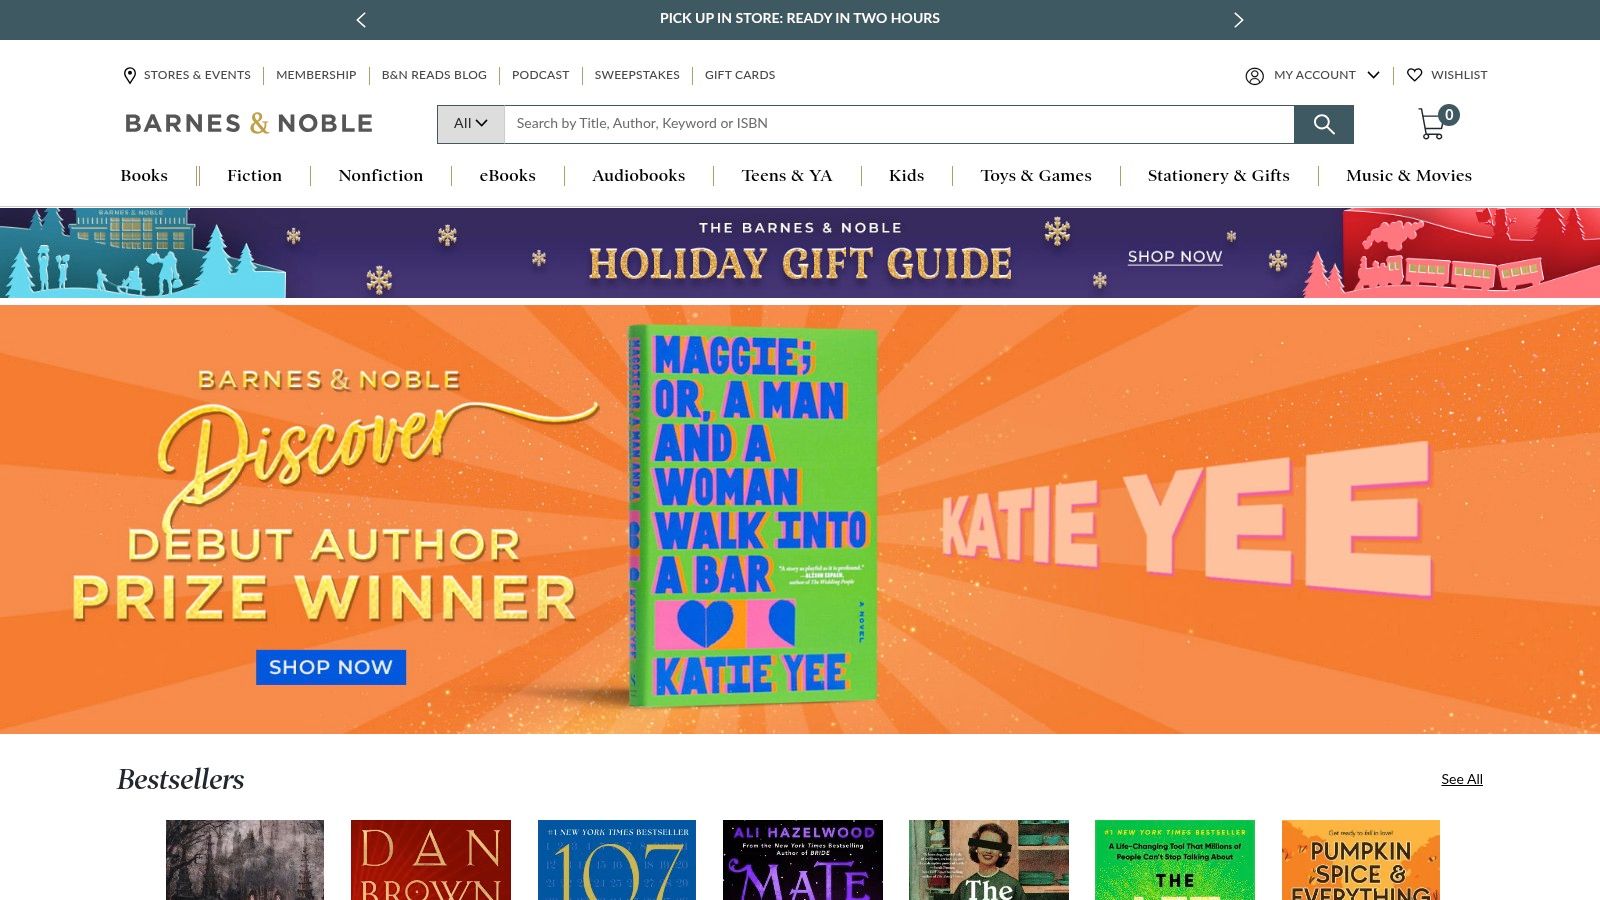Open the Dan Brown bestseller thumbnail

[430, 860]
